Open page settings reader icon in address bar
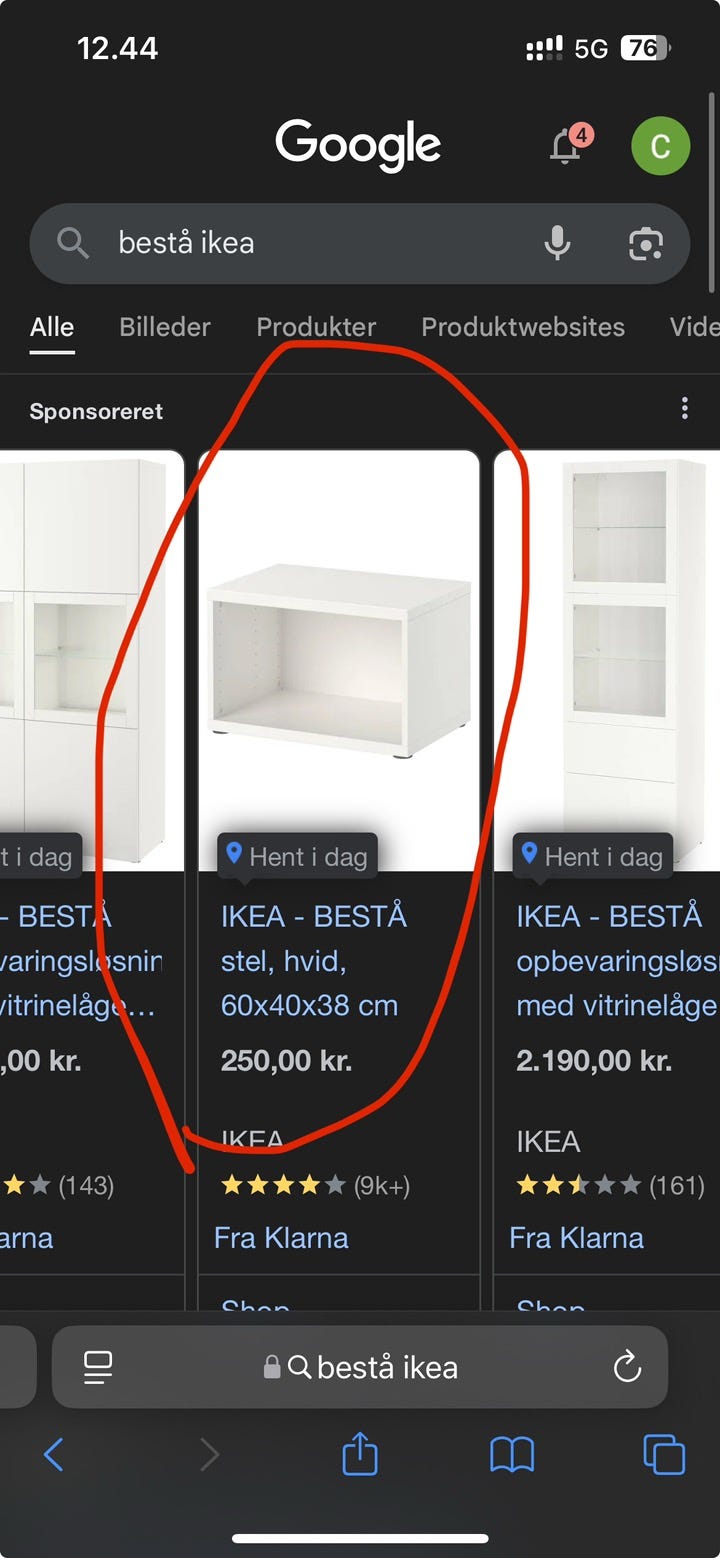Viewport: 720px width, 1558px height. click(x=98, y=1367)
